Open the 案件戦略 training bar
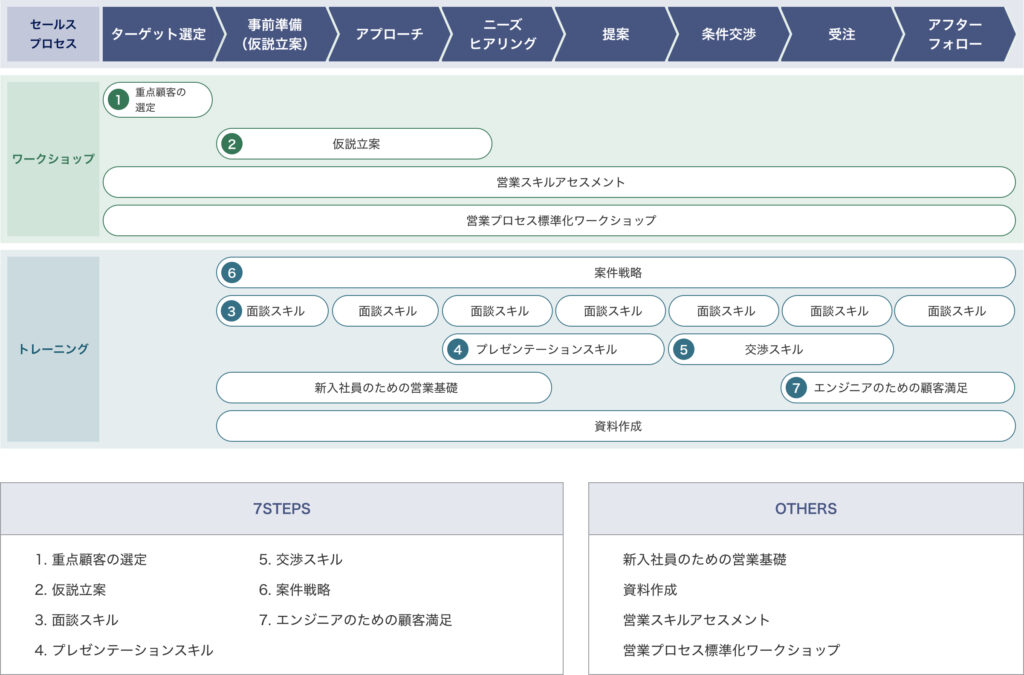 tap(616, 273)
